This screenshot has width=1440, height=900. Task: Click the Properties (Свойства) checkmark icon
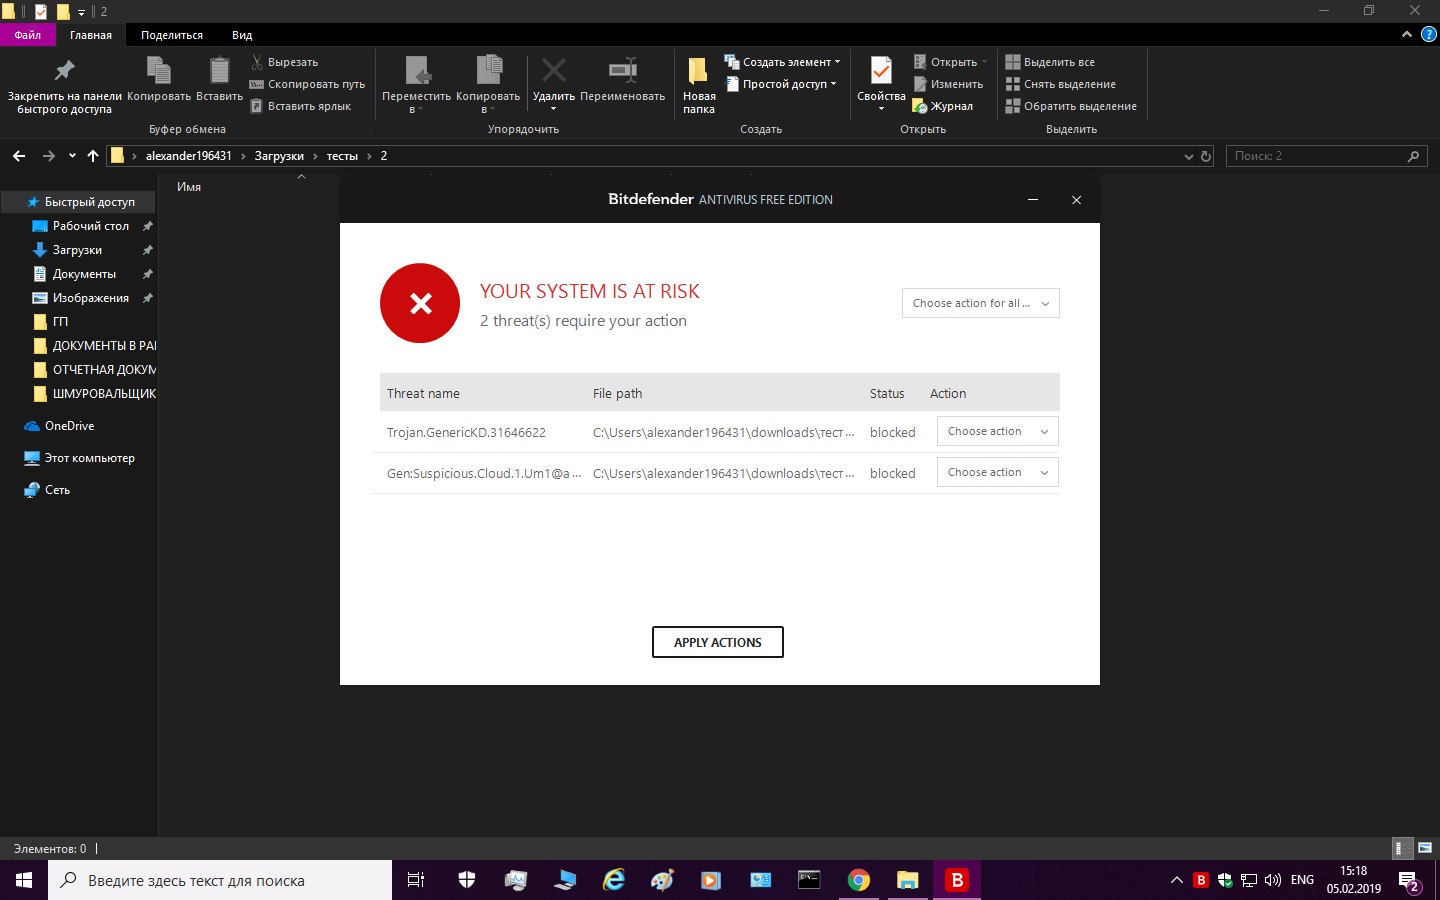click(881, 72)
